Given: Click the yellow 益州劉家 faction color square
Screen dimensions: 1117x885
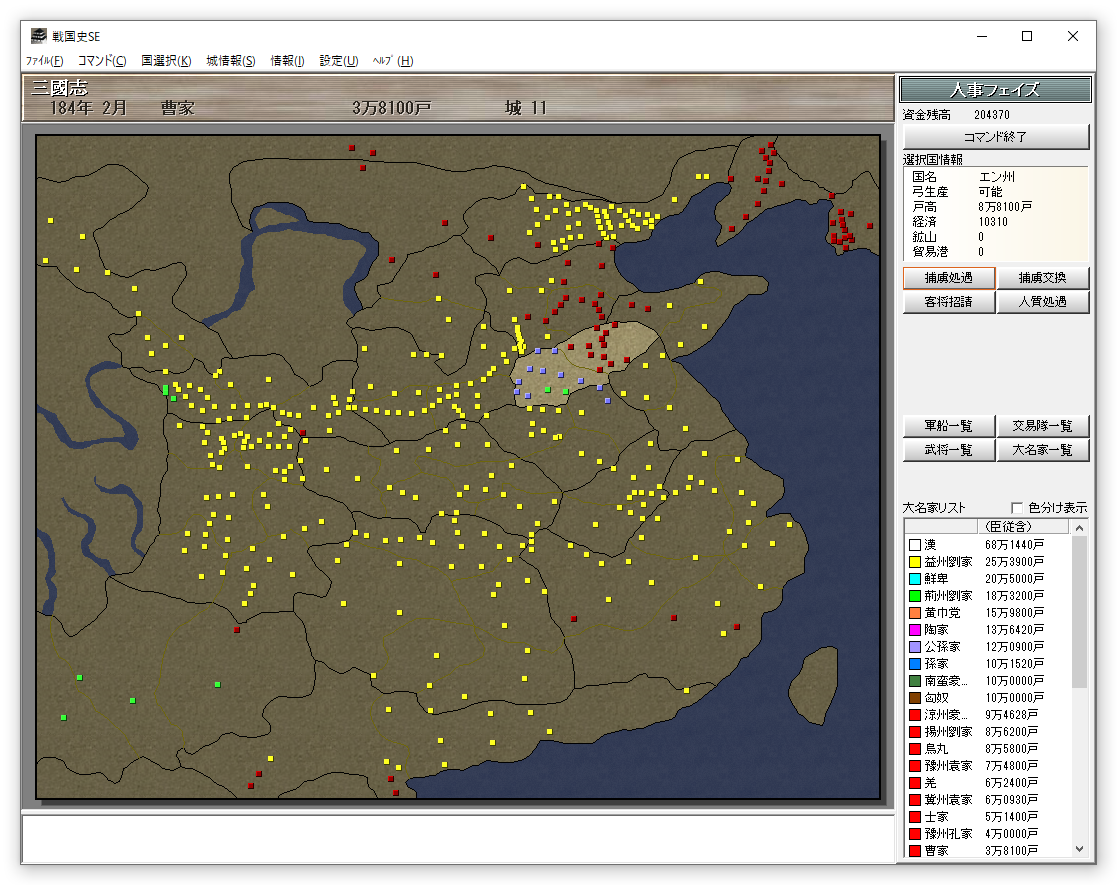Looking at the screenshot, I should 914,562.
